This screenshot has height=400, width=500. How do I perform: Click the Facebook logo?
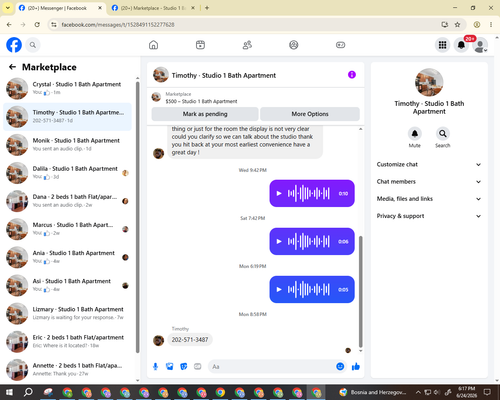[x=14, y=45]
